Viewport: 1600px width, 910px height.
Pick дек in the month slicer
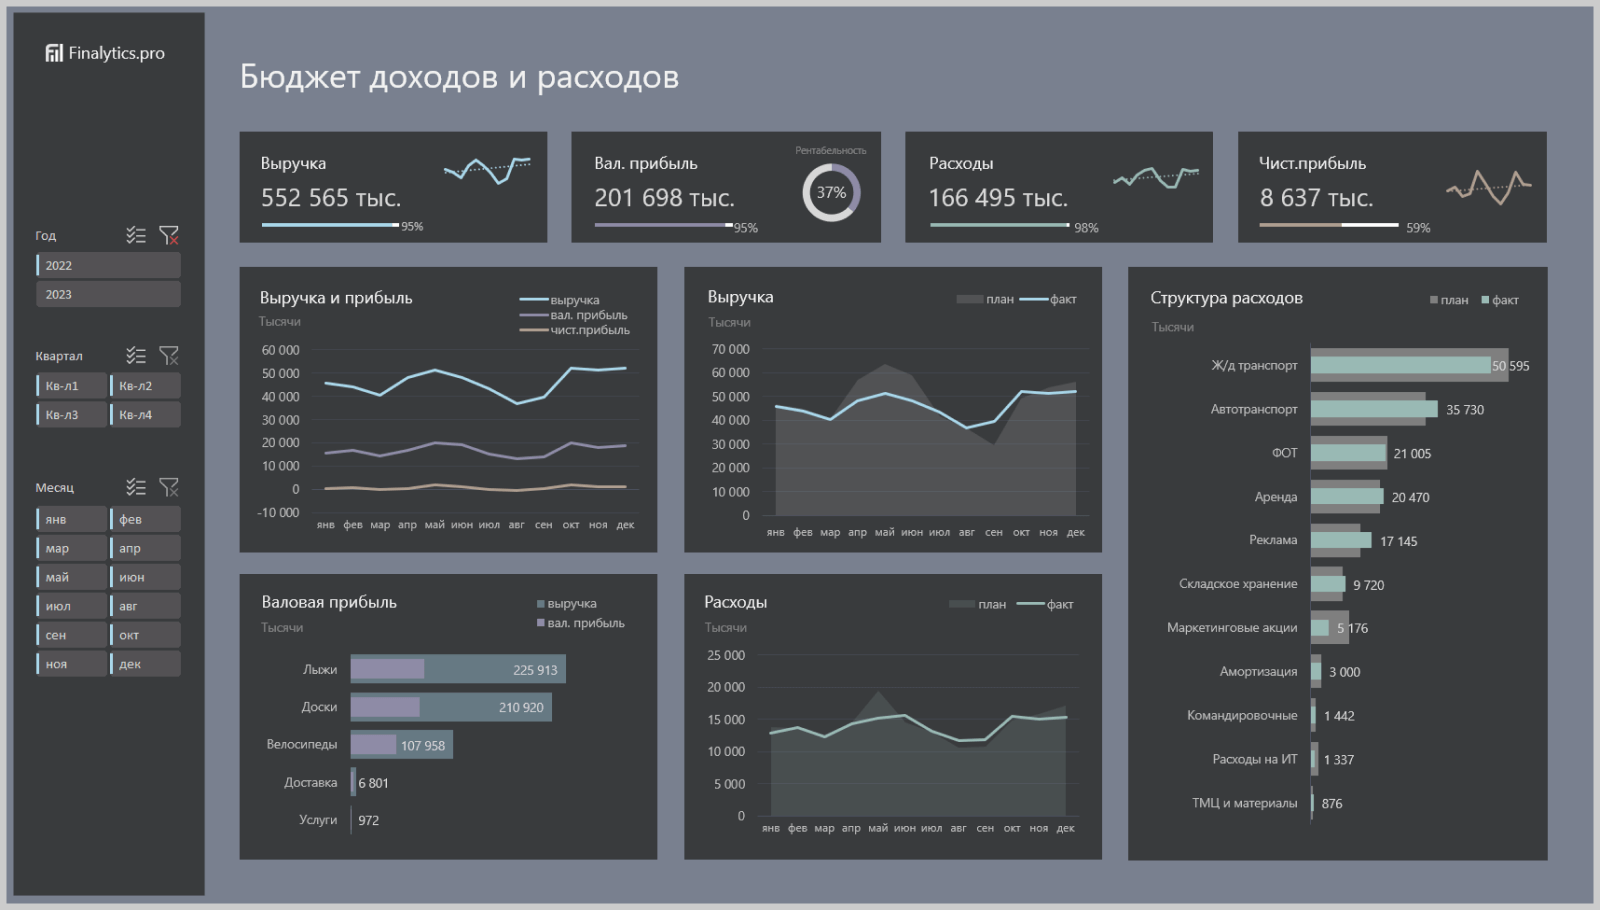pos(145,664)
